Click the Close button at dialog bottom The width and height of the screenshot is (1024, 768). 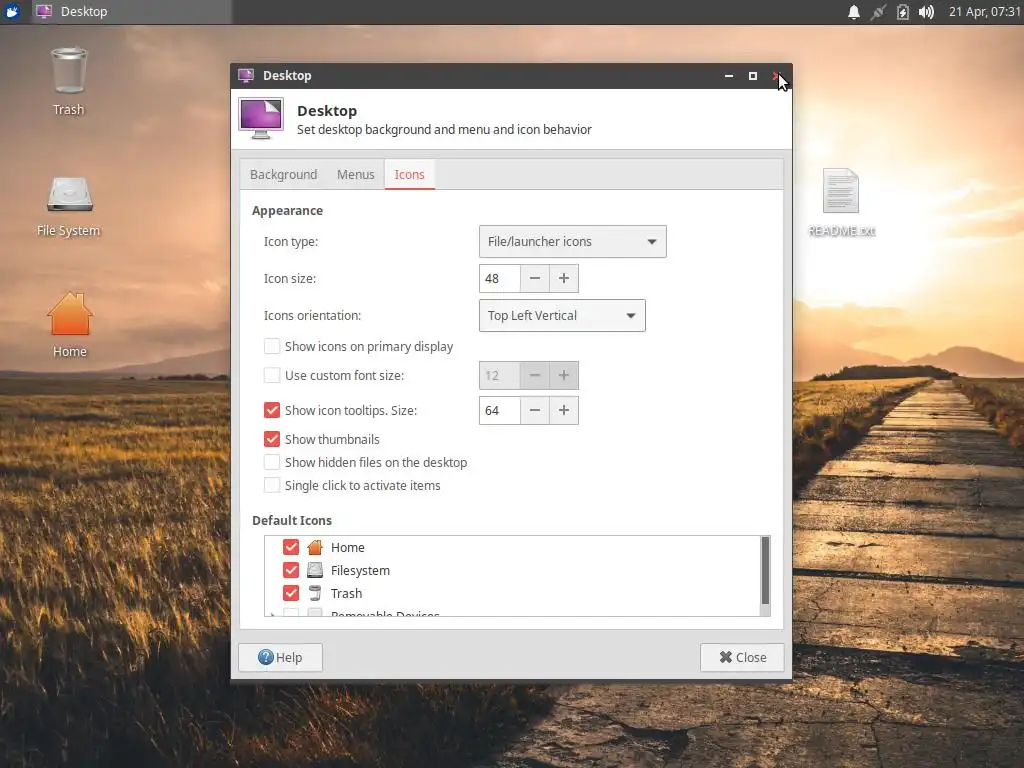[742, 657]
